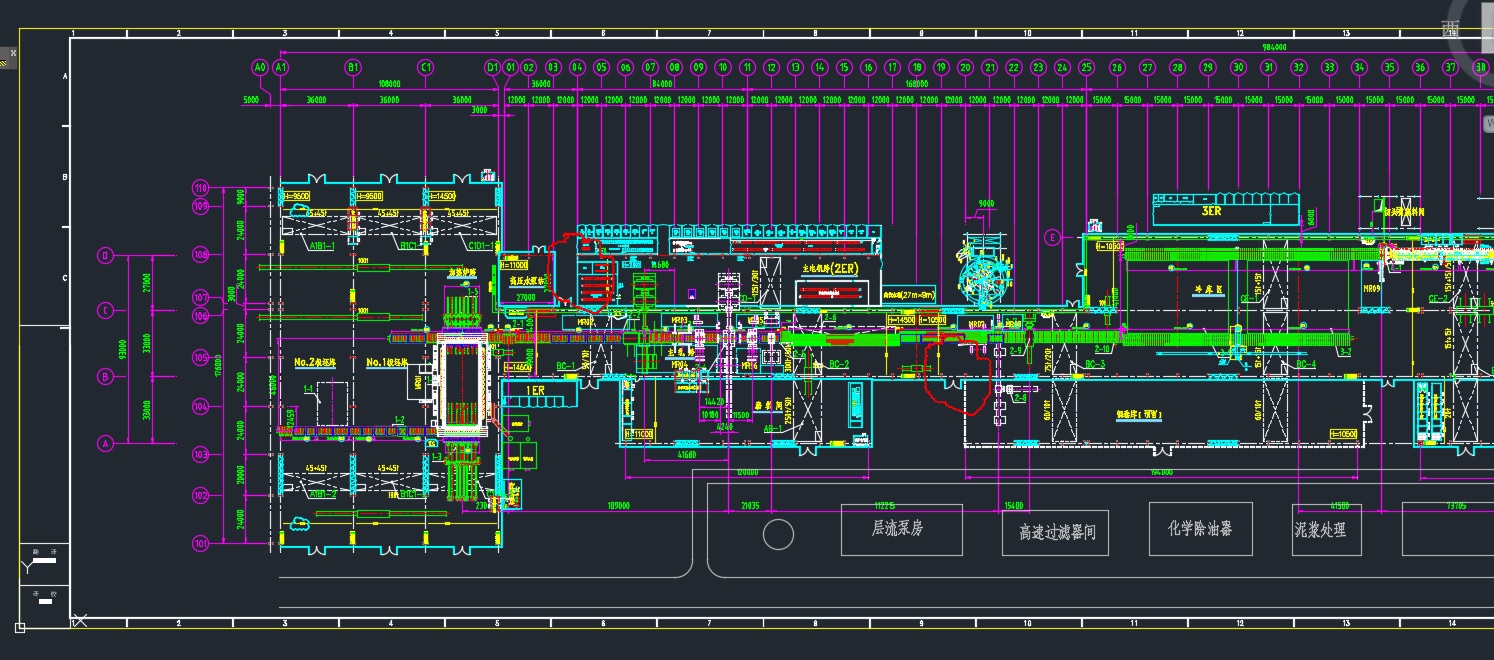1494x660 pixels.
Task: Select the magenta circular fan machine symbol
Action: point(984,281)
